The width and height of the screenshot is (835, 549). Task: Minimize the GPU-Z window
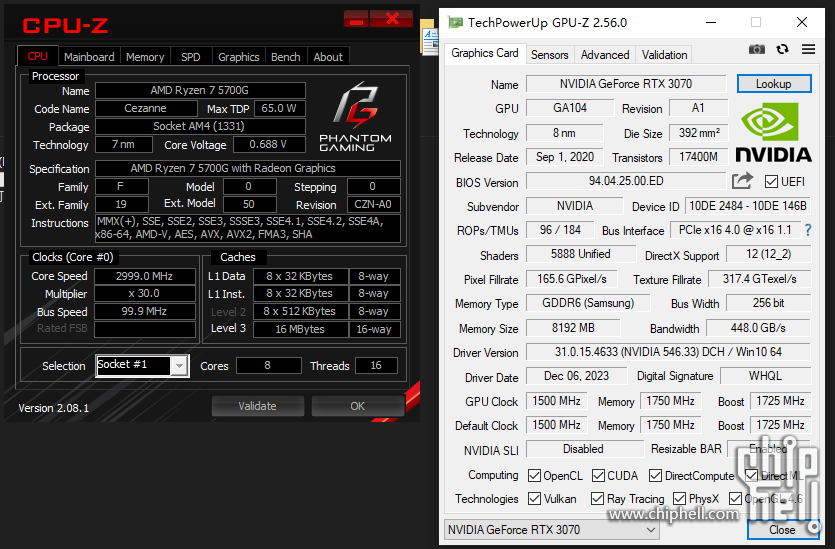pyautogui.click(x=711, y=22)
